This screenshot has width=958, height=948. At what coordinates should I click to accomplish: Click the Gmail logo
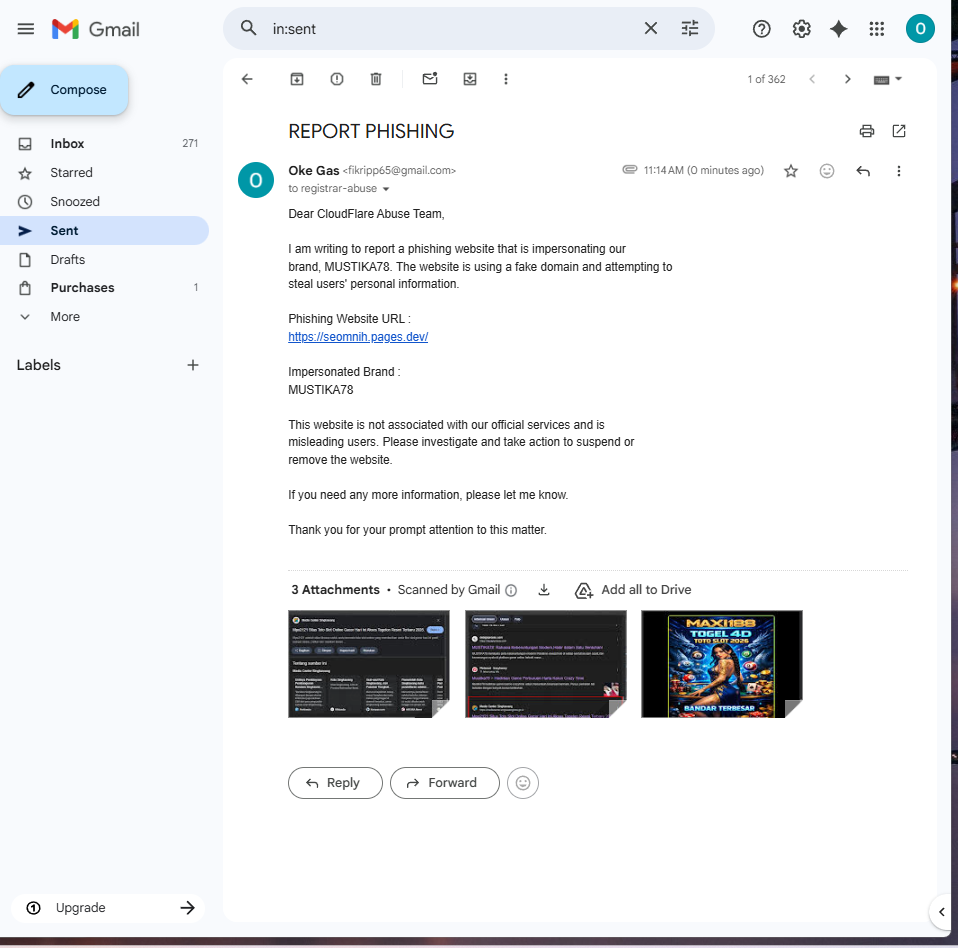pyautogui.click(x=96, y=29)
